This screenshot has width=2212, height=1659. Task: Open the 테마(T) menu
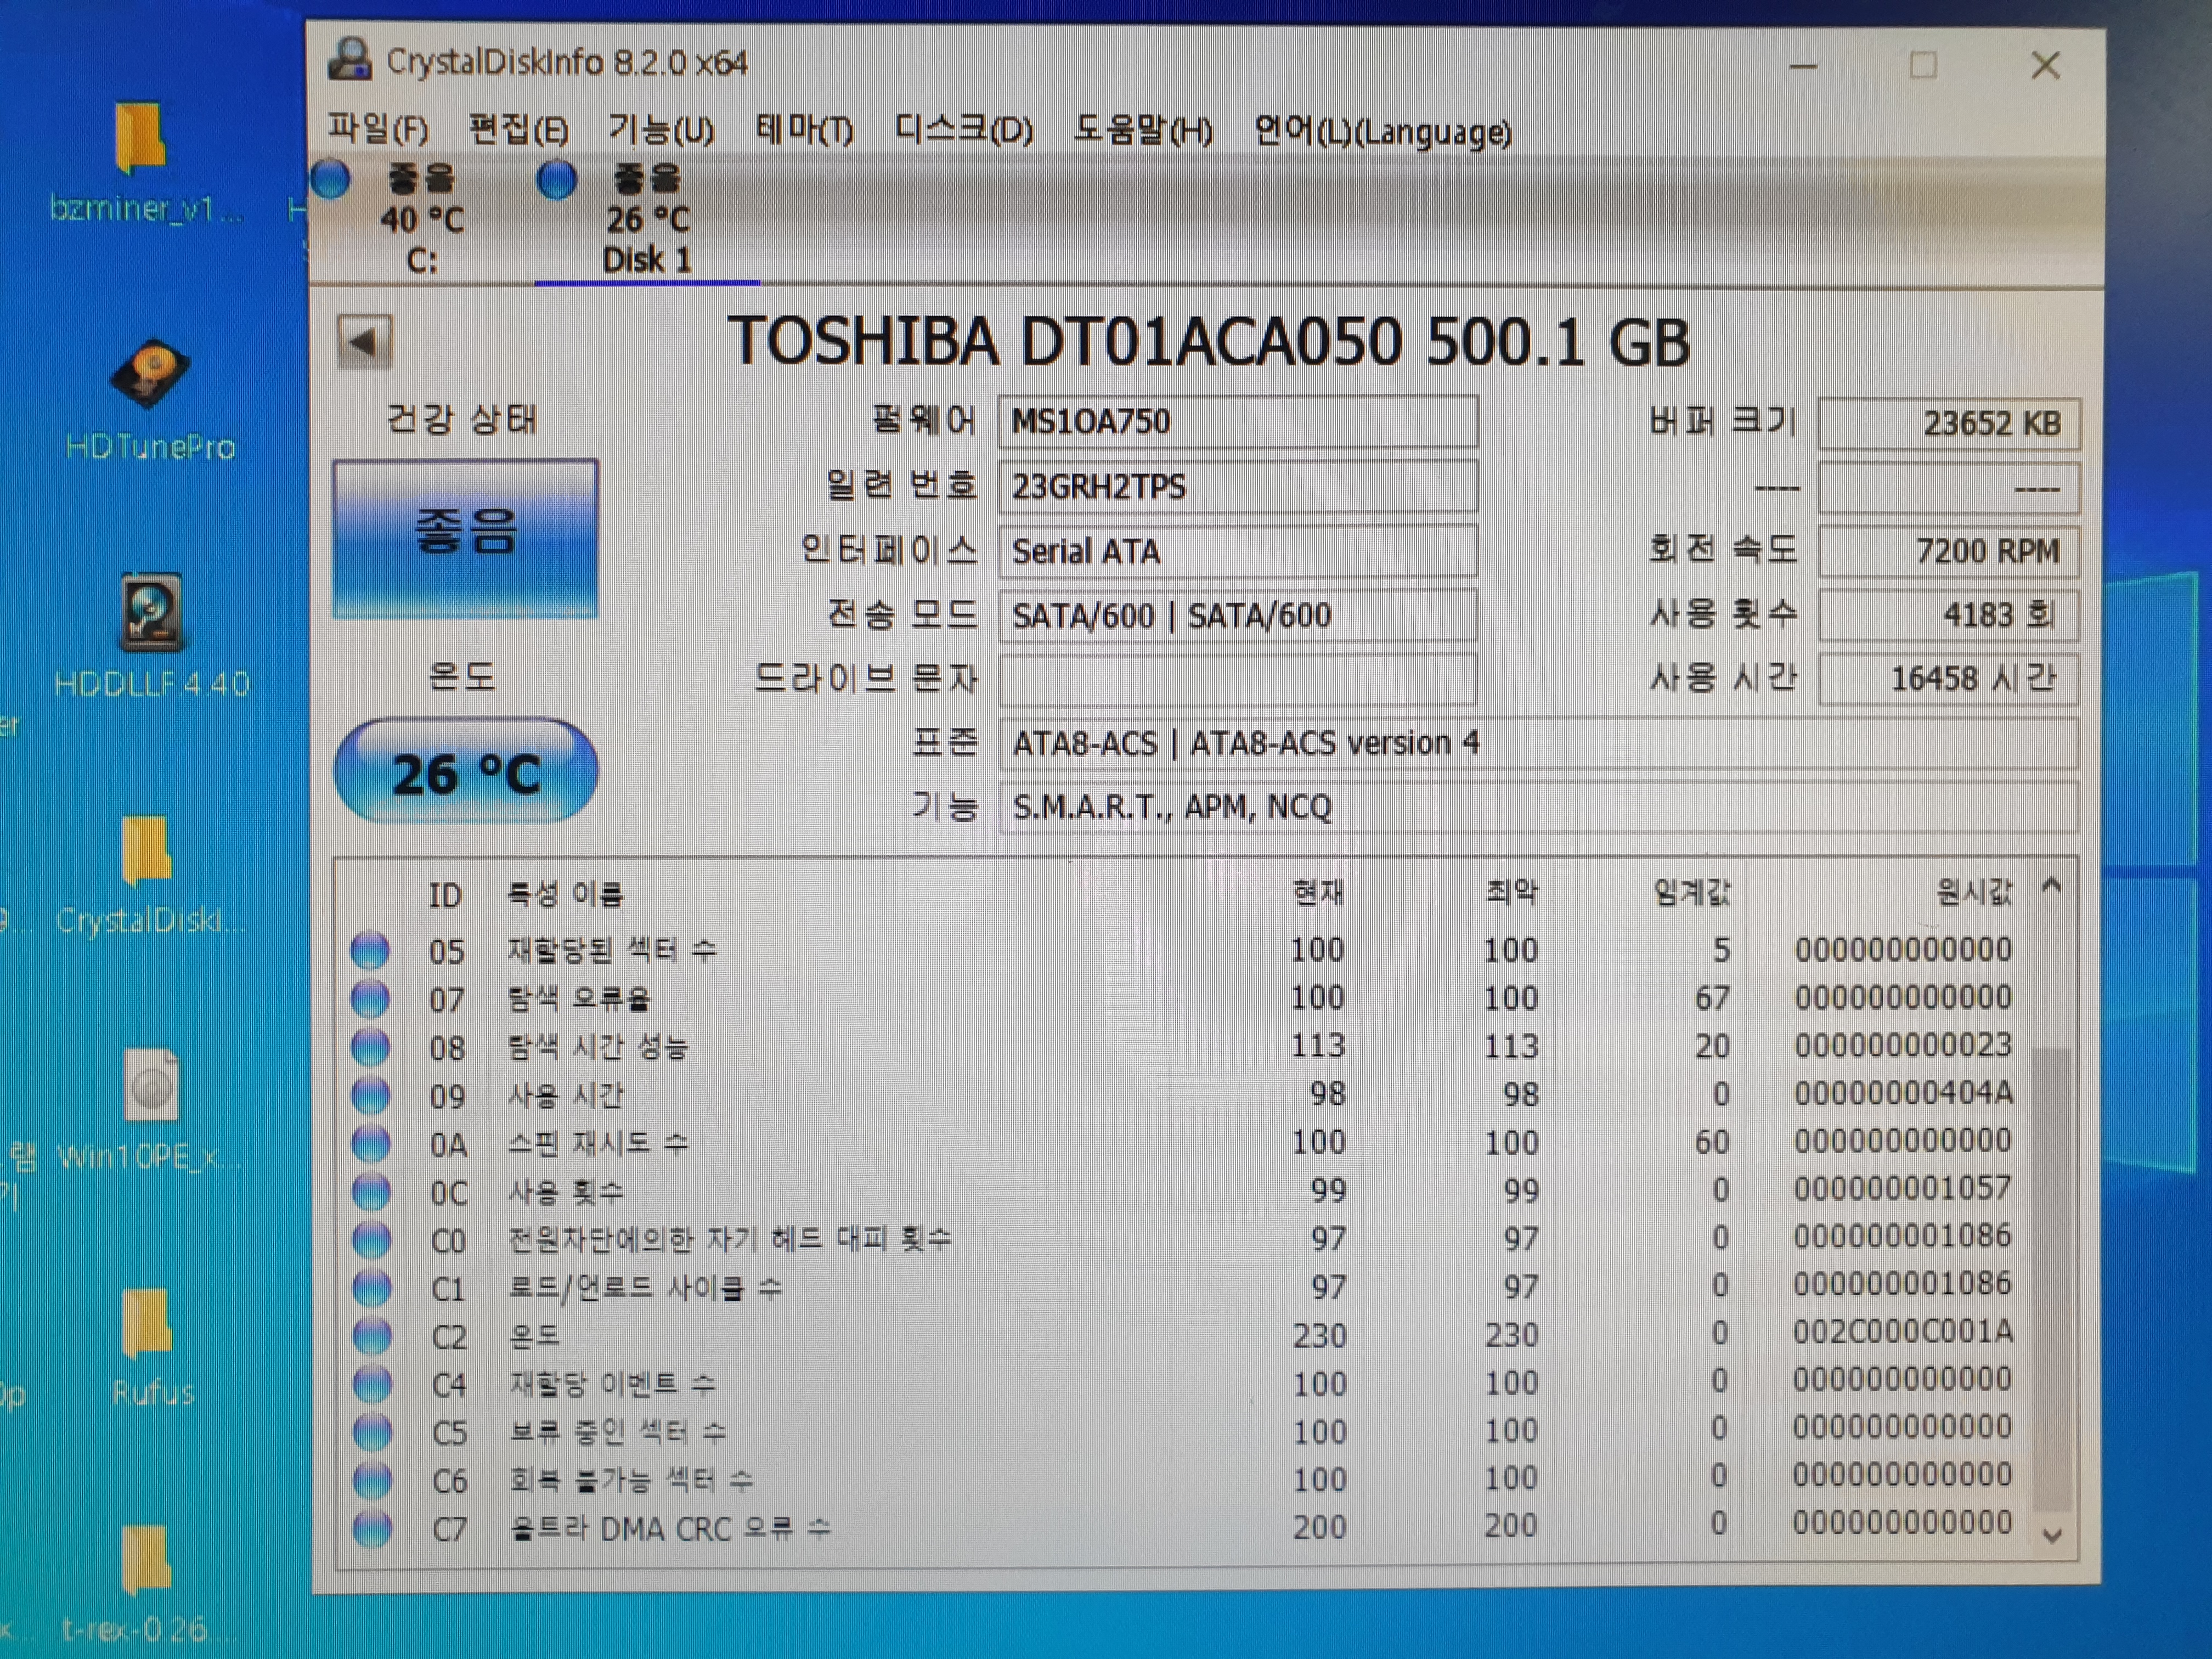[x=804, y=130]
